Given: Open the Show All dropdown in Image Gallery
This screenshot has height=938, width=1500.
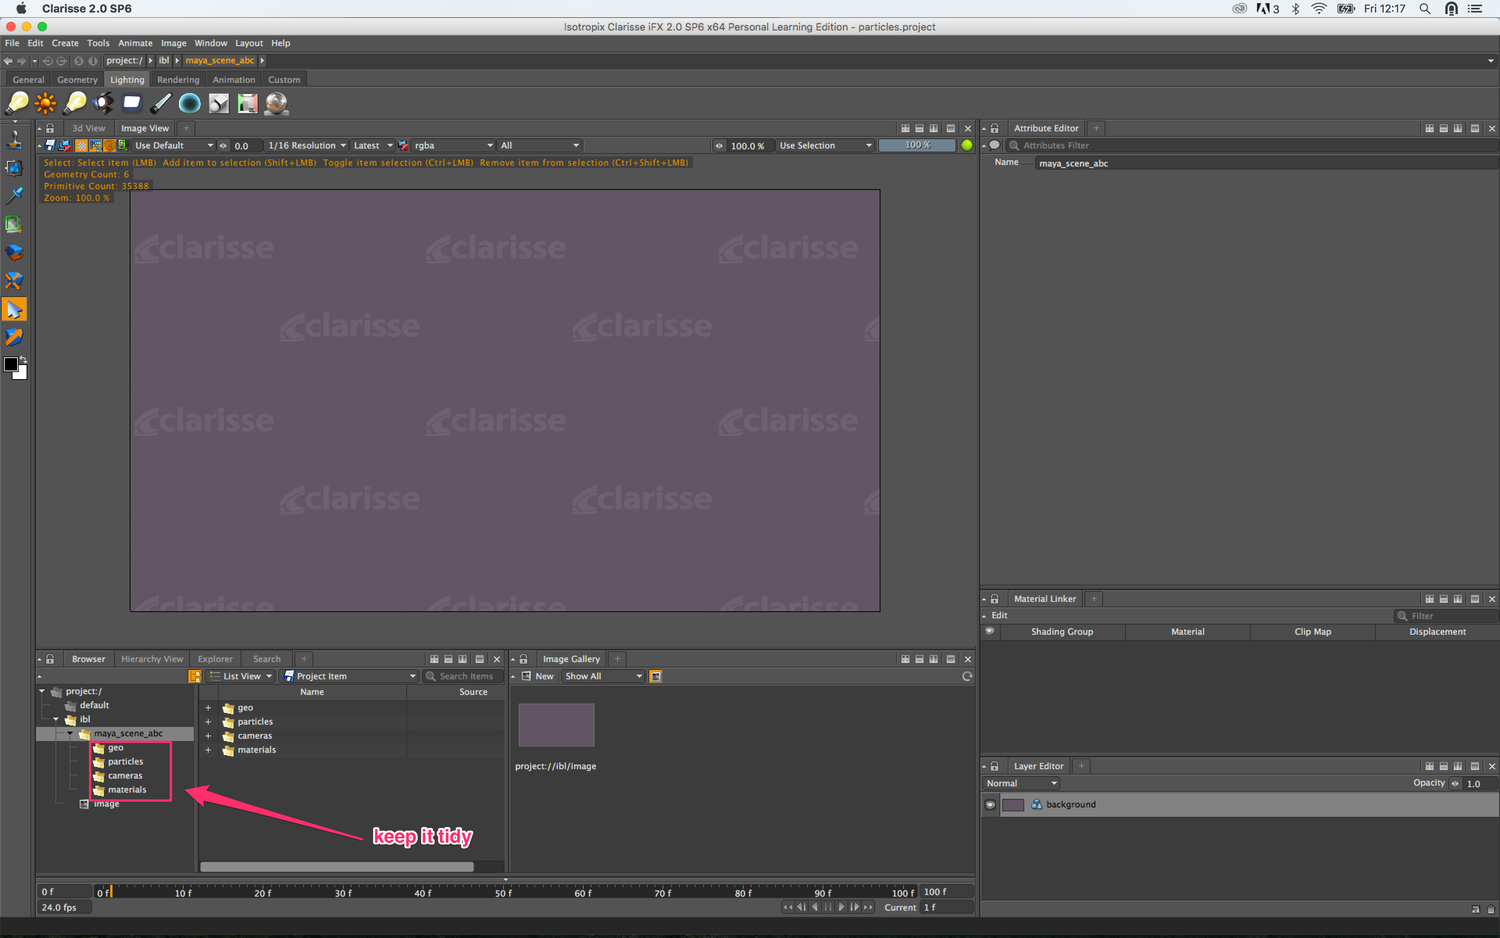Looking at the screenshot, I should click(603, 677).
